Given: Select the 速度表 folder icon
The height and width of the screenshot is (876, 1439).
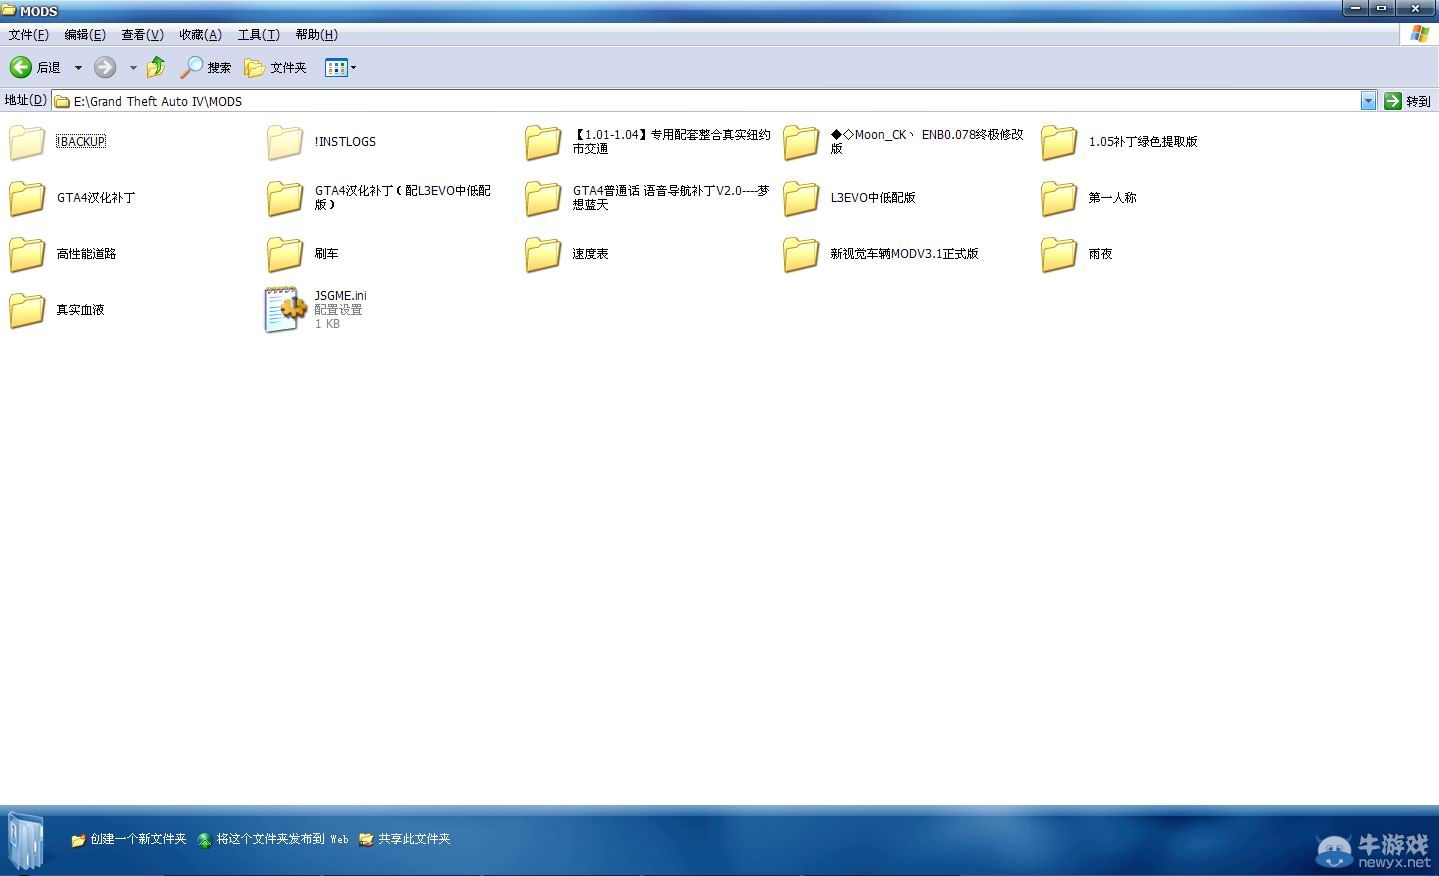Looking at the screenshot, I should pyautogui.click(x=543, y=254).
